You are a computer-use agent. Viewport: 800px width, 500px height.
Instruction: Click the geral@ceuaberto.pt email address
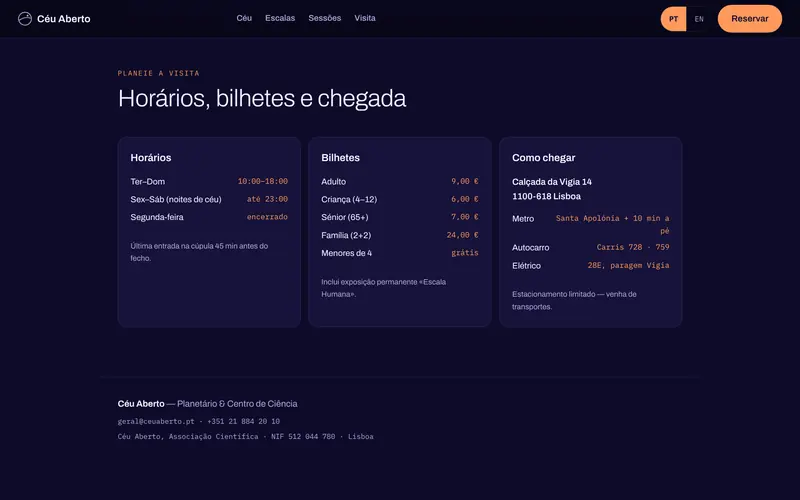(156, 421)
